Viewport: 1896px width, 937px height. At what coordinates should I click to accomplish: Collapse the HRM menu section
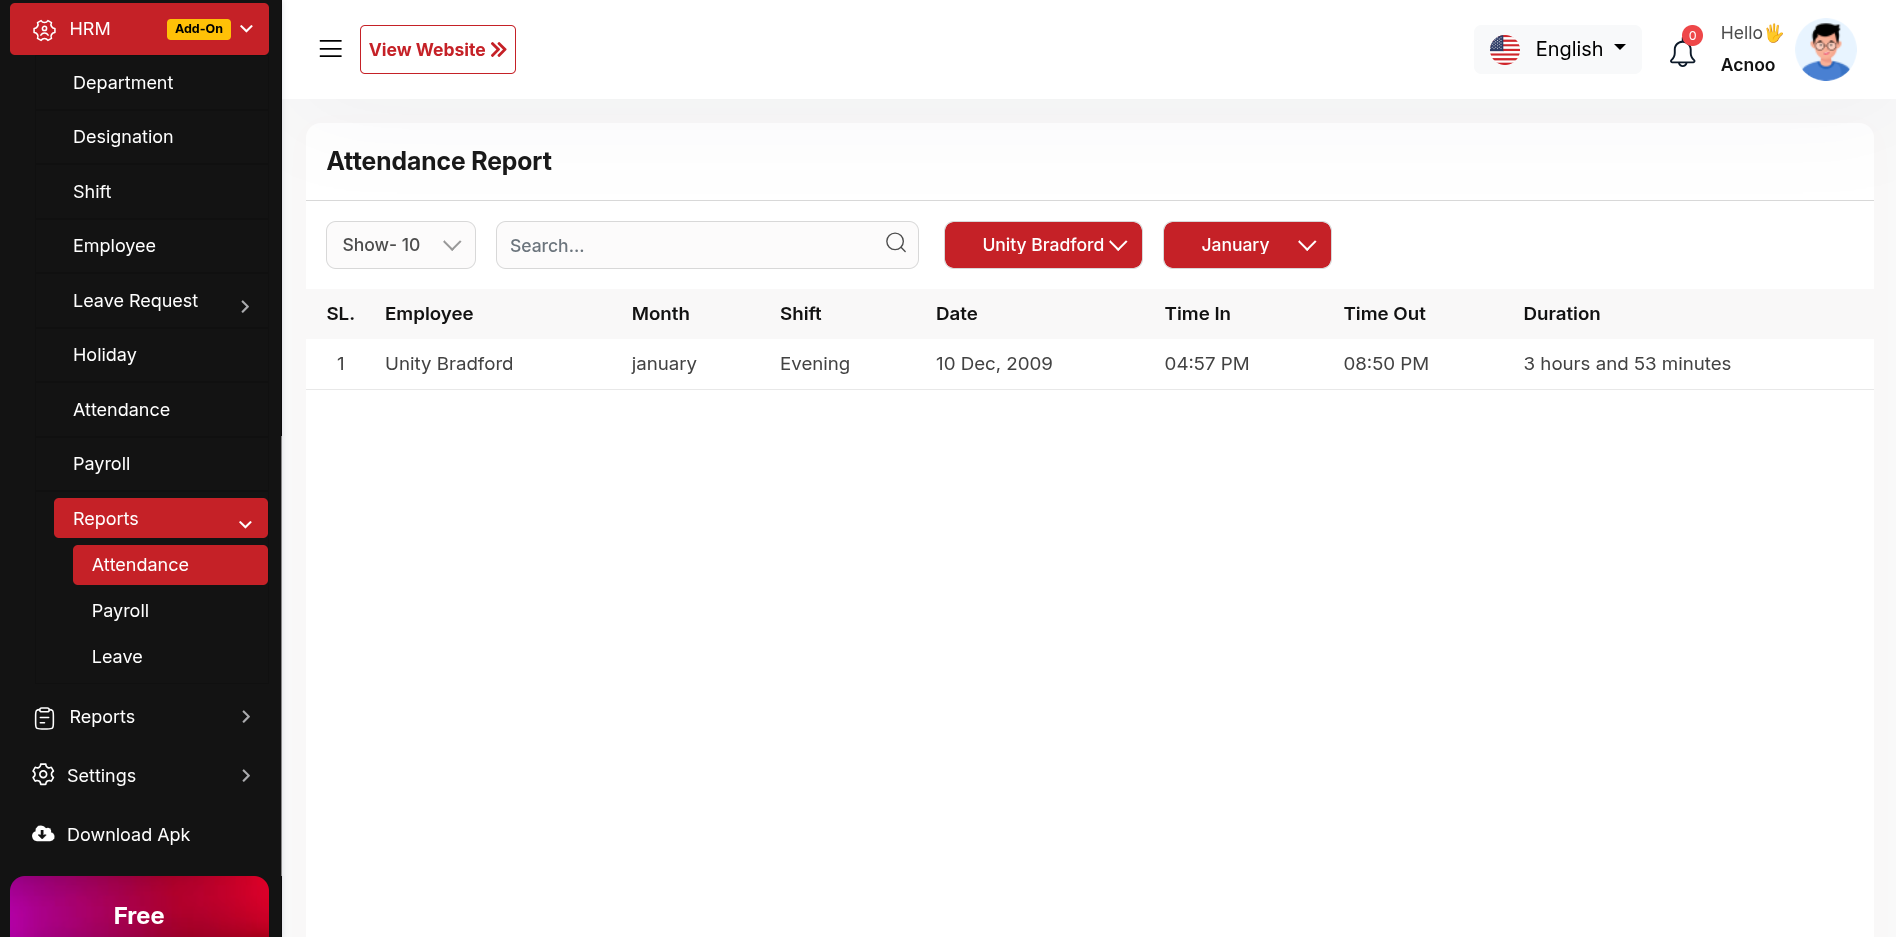click(246, 29)
